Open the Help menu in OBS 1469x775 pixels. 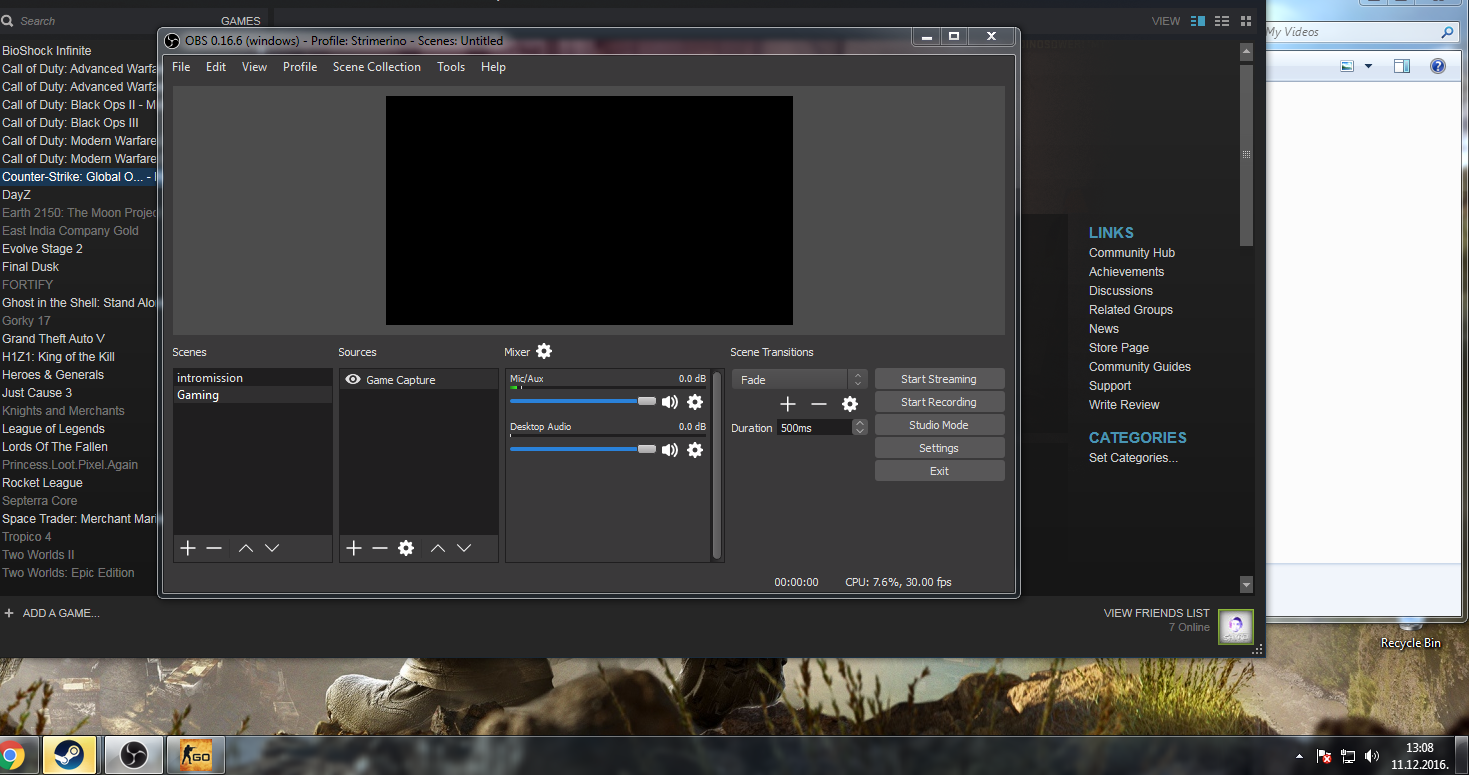(x=493, y=67)
